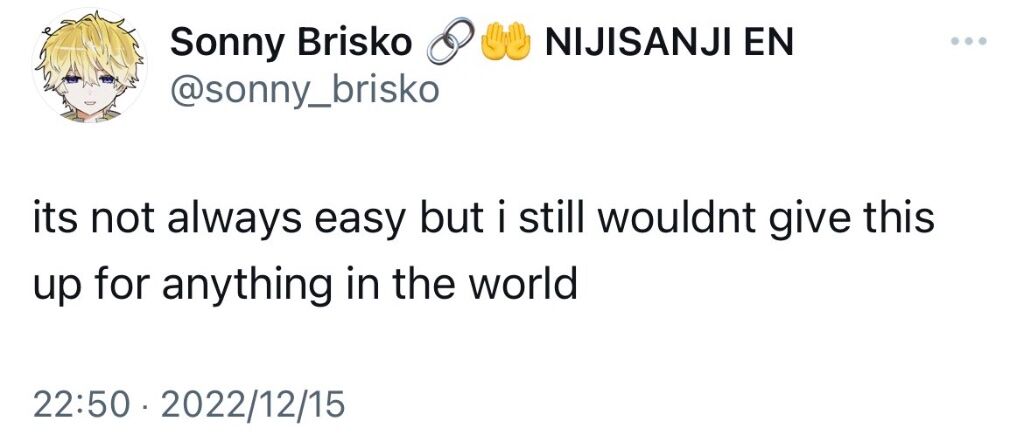Open Sonny Brisko's profile via display name
This screenshot has width=1024, height=442.
(291, 44)
